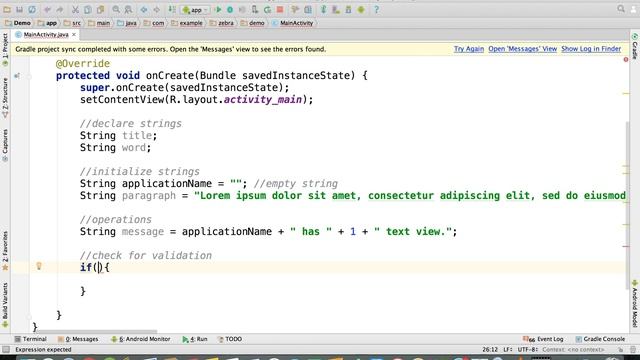Screen dimensions: 640x360
Task: Open the app run configuration dropdown
Action: (x=196, y=10)
